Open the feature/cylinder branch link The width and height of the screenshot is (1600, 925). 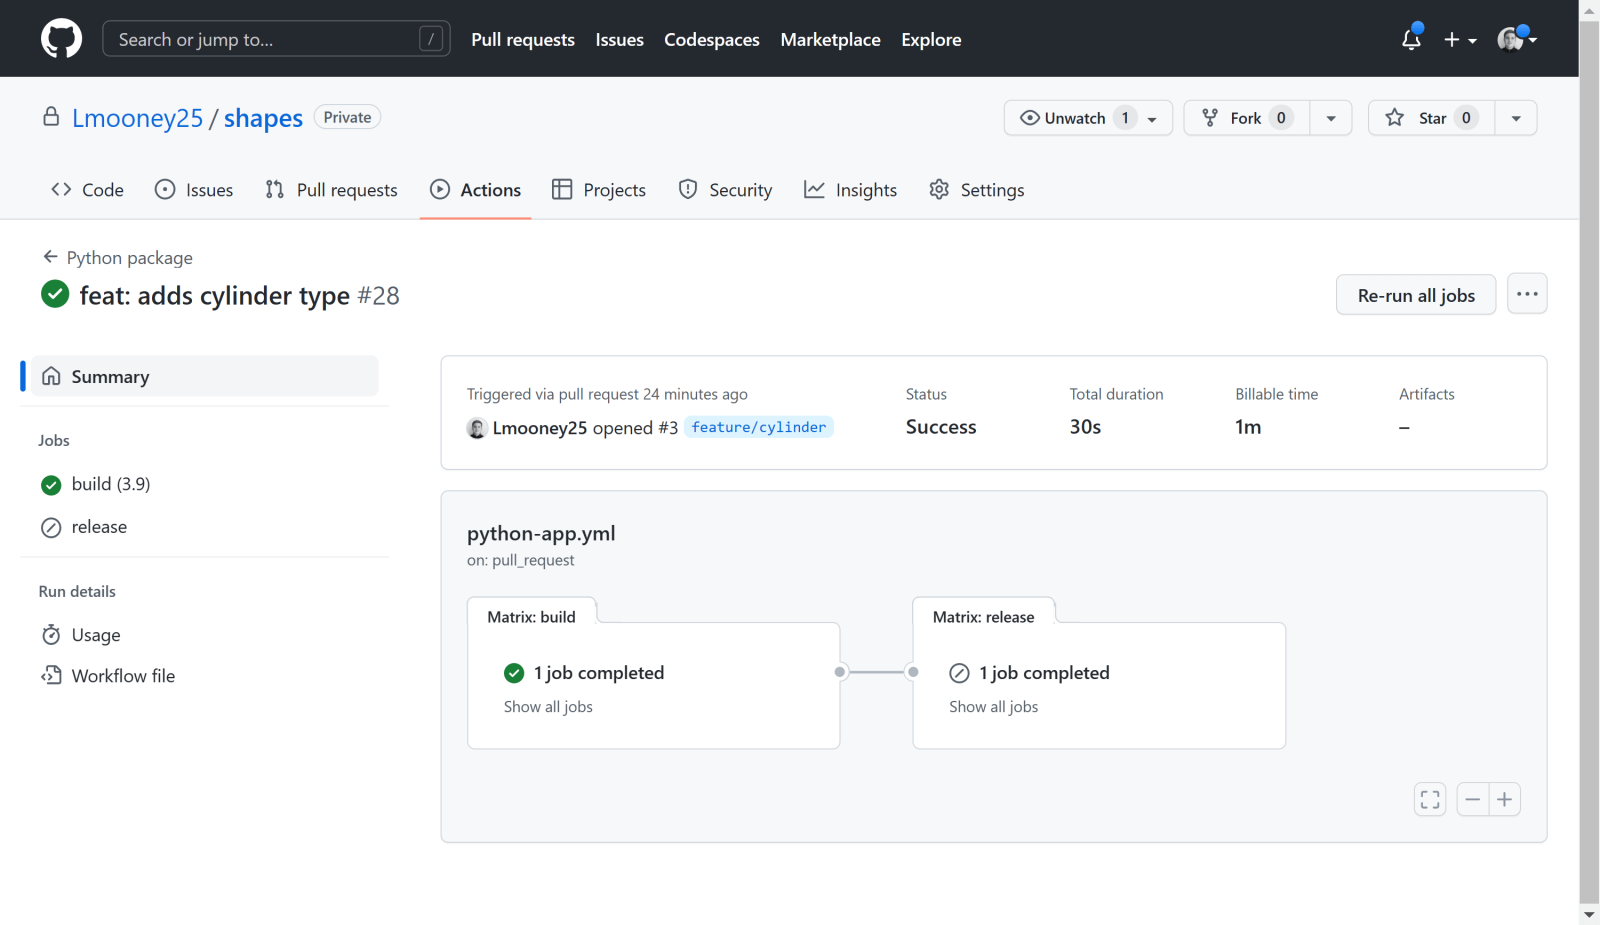coord(759,427)
